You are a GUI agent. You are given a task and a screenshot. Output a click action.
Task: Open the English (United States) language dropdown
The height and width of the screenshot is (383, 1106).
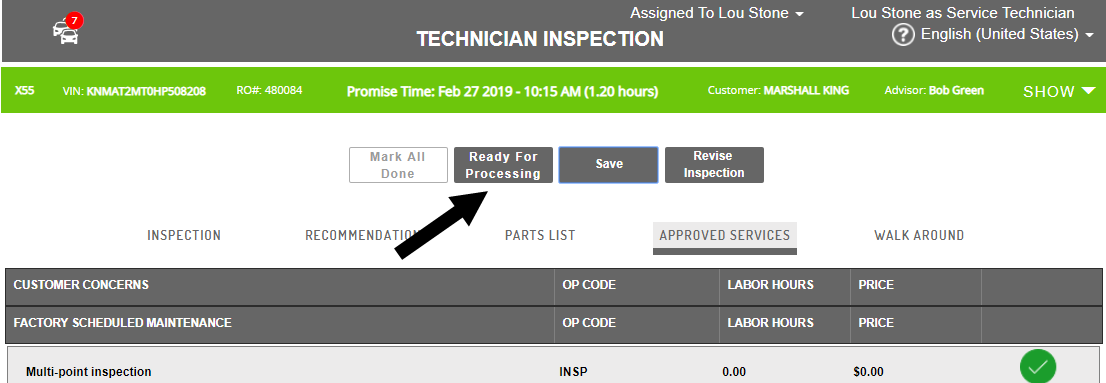coord(1007,35)
